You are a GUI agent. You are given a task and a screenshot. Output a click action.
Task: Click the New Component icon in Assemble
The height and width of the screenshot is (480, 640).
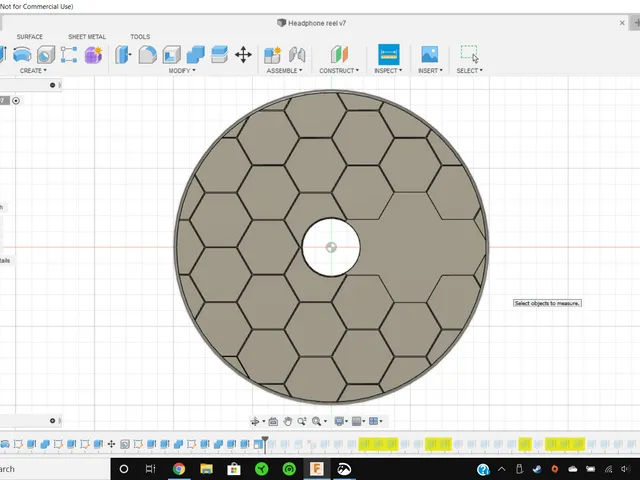[x=272, y=55]
